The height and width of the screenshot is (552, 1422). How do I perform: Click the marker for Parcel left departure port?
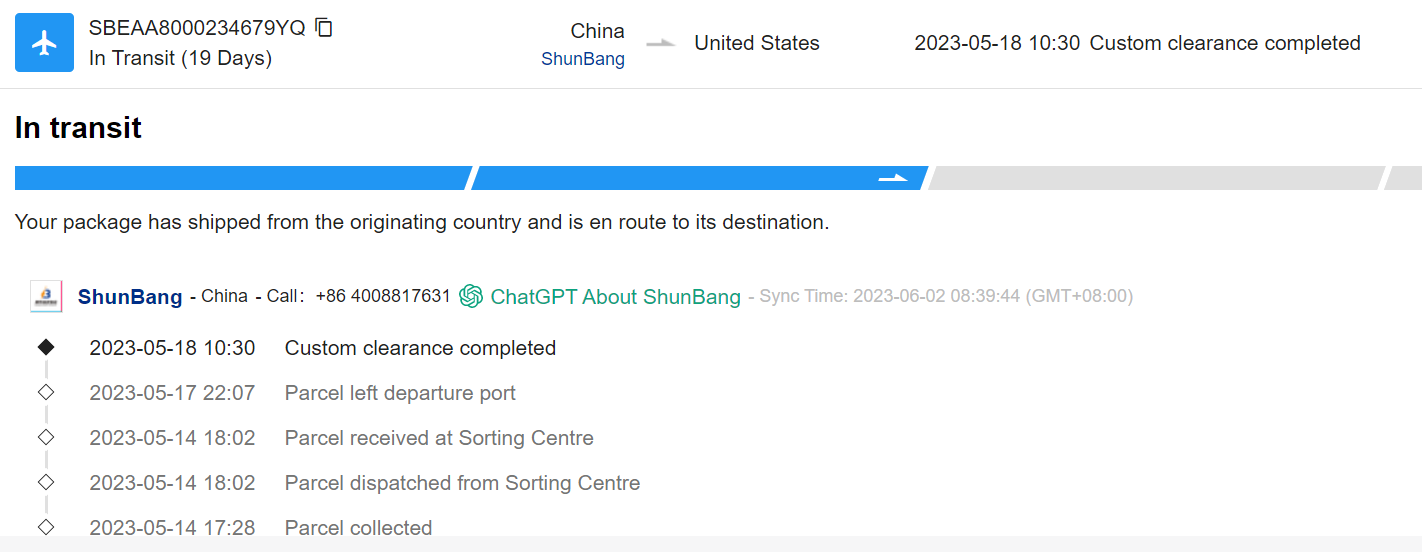tap(46, 392)
